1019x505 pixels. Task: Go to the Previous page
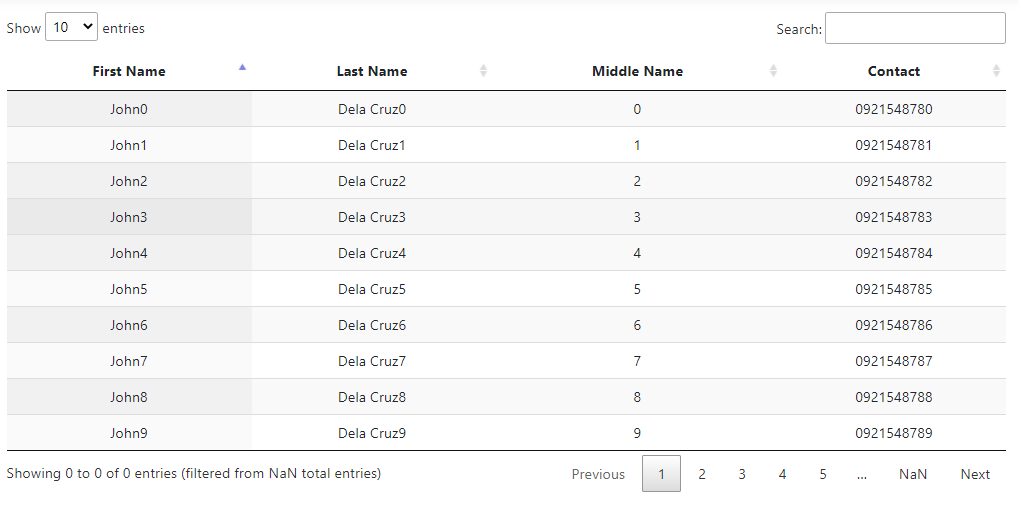coord(598,475)
